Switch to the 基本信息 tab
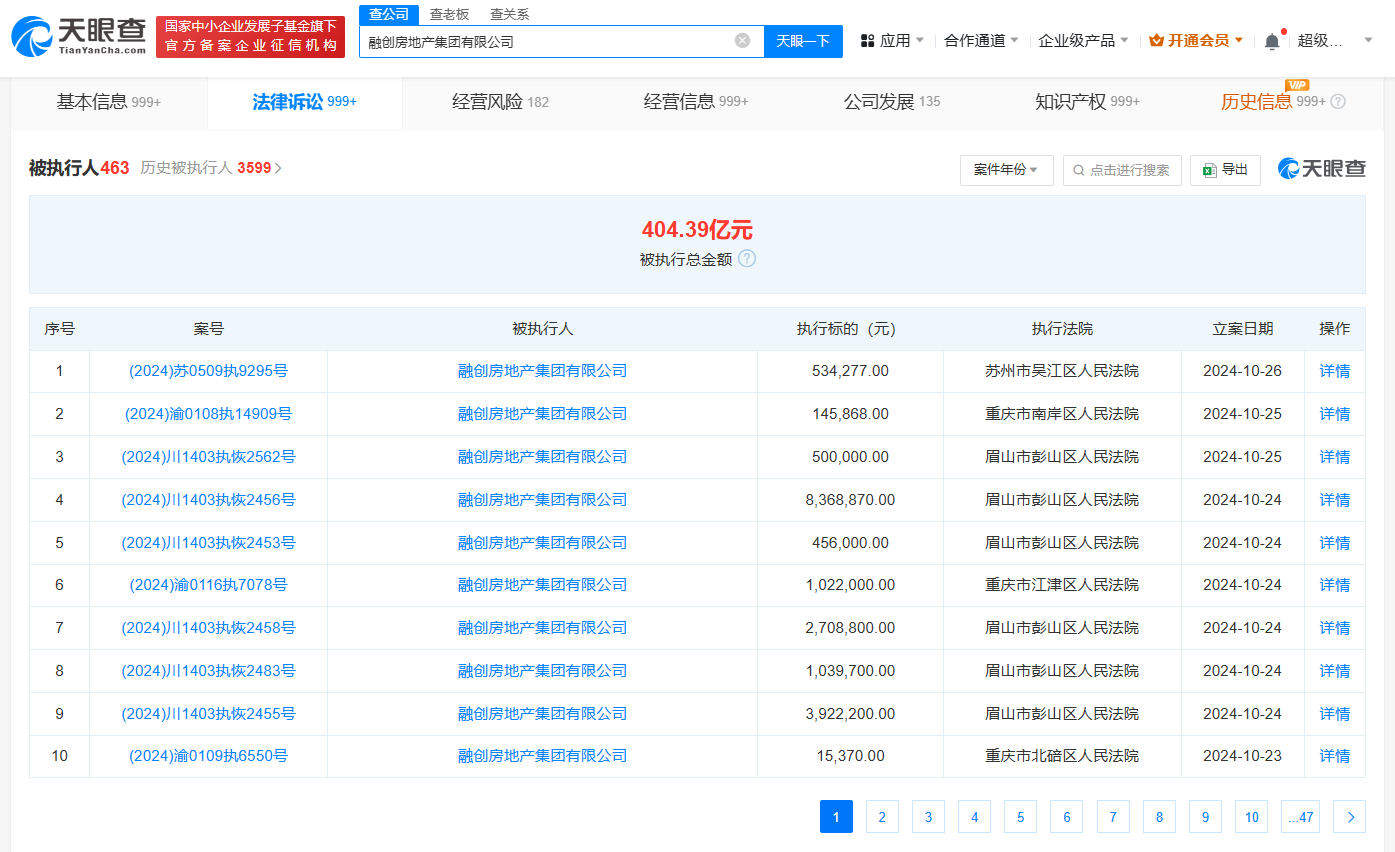The height and width of the screenshot is (852, 1395). (x=109, y=102)
